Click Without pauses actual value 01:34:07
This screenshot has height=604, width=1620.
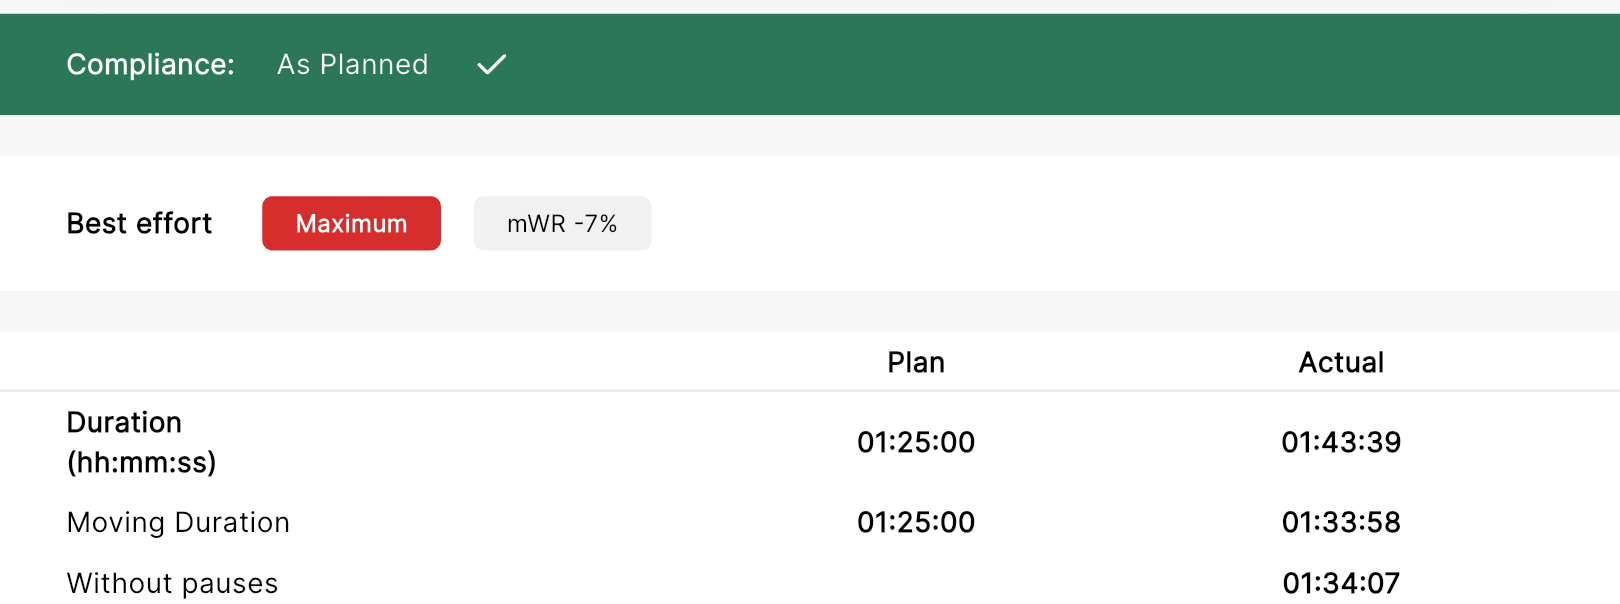[x=1341, y=583]
